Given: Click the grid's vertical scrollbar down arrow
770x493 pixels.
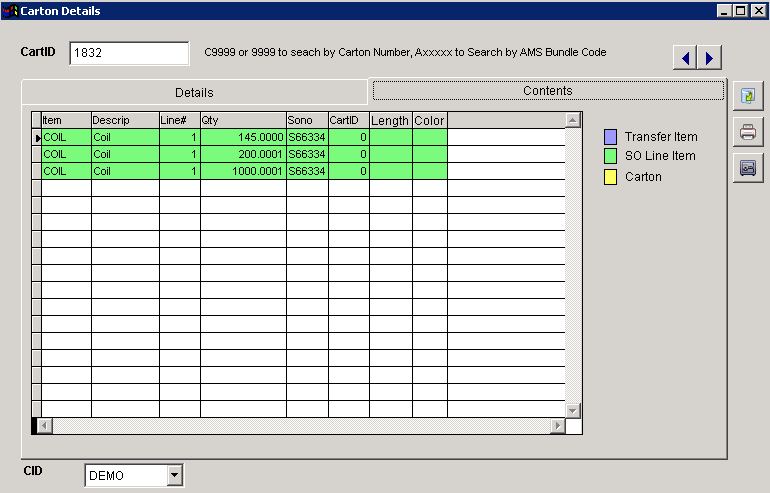Looking at the screenshot, I should tap(573, 410).
